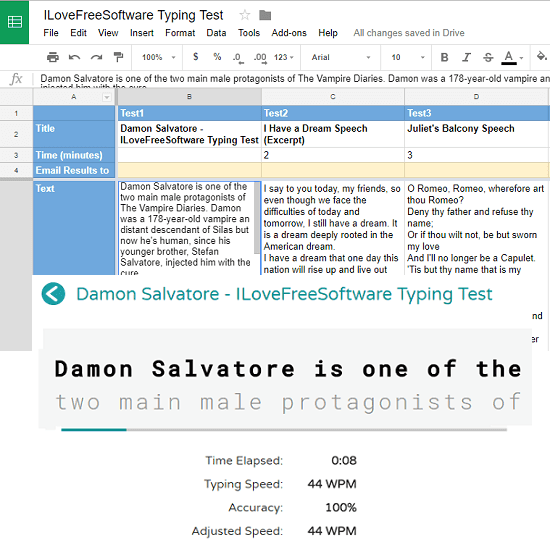The width and height of the screenshot is (550, 540).
Task: Select column C header
Action: click(333, 96)
